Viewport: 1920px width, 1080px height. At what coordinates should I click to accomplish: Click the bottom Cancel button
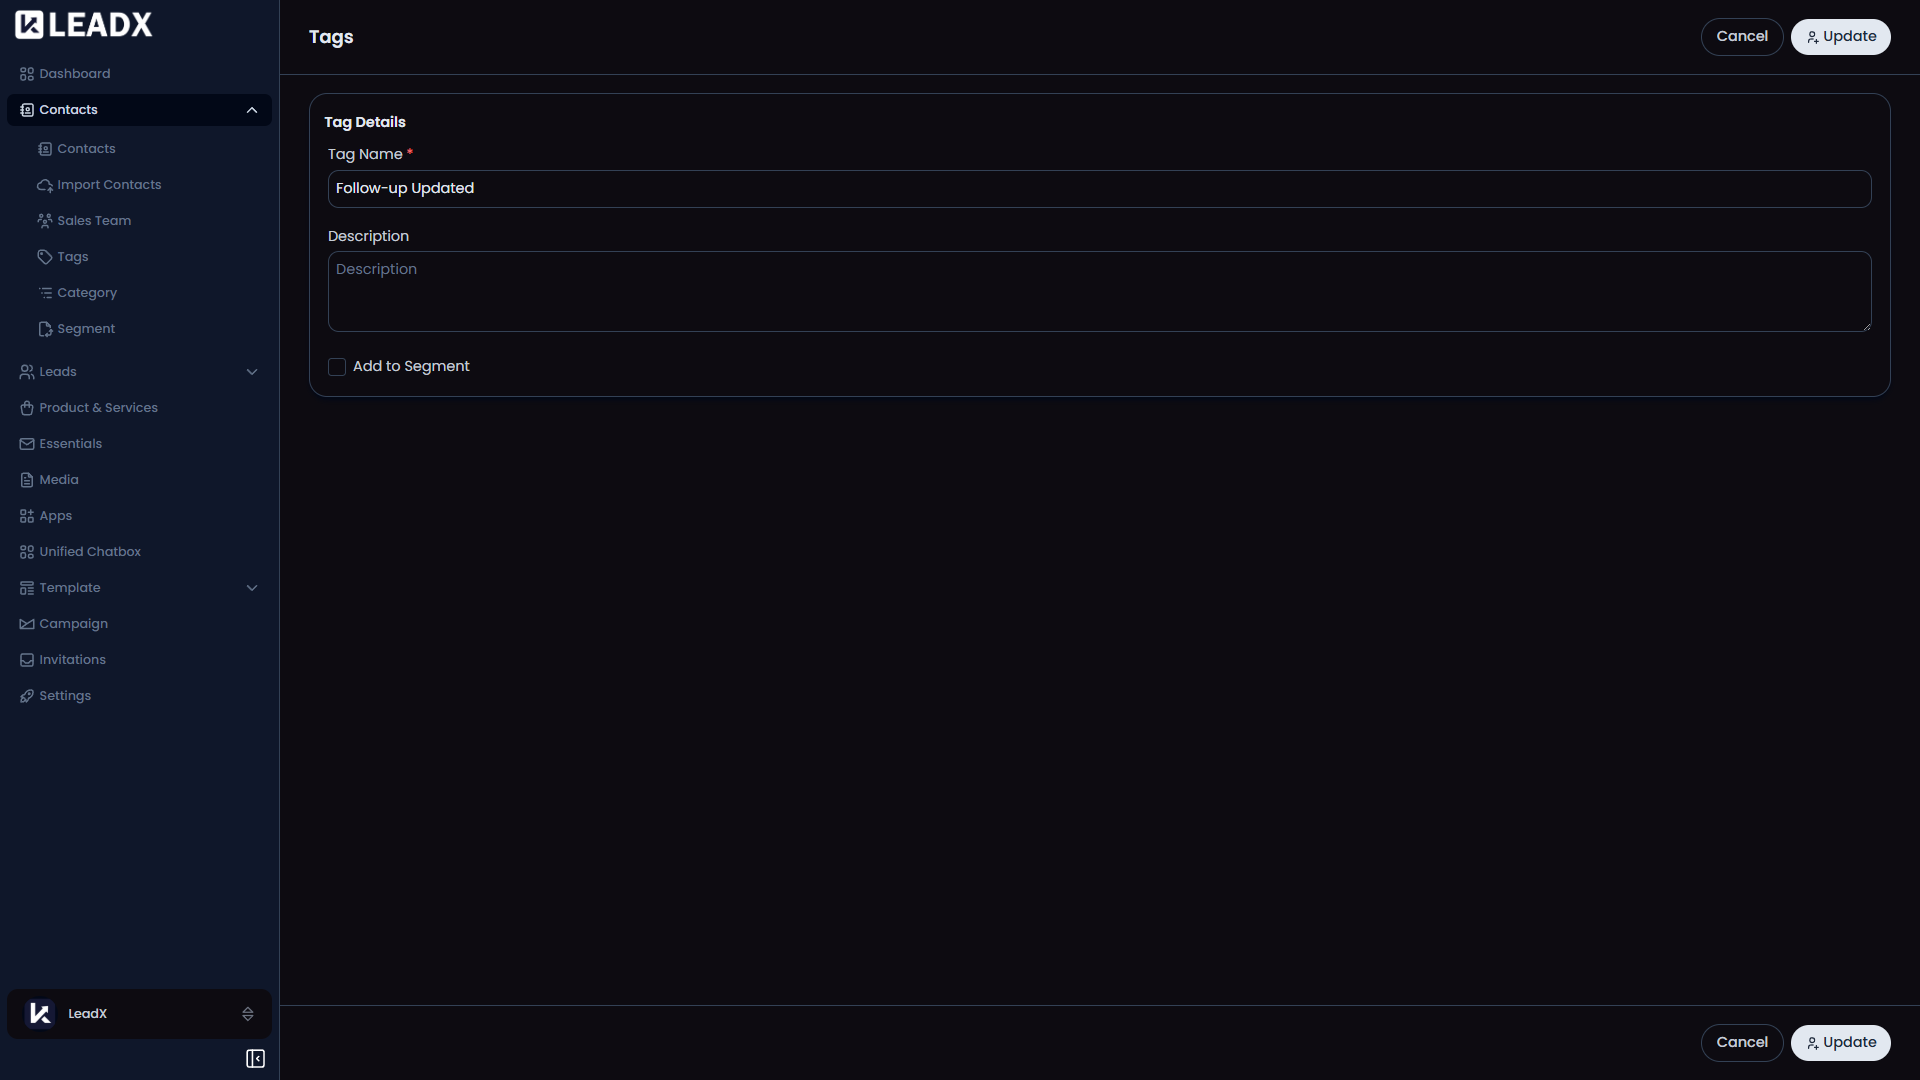[x=1742, y=1043]
